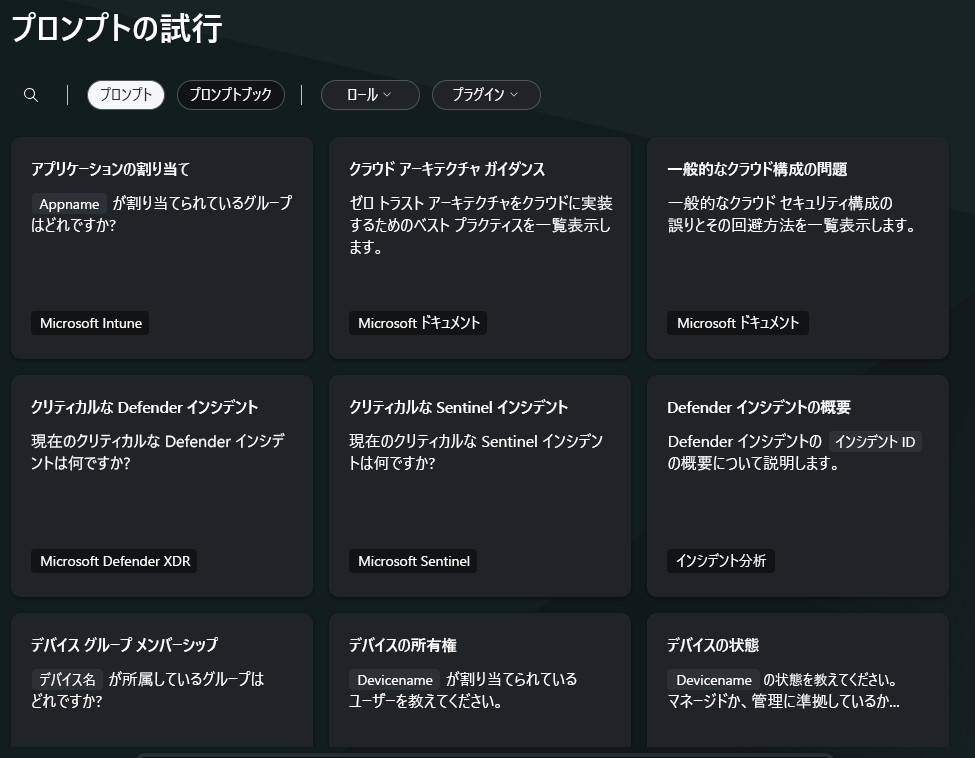Open the プラグイン dropdown
The height and width of the screenshot is (758, 975).
pos(486,95)
